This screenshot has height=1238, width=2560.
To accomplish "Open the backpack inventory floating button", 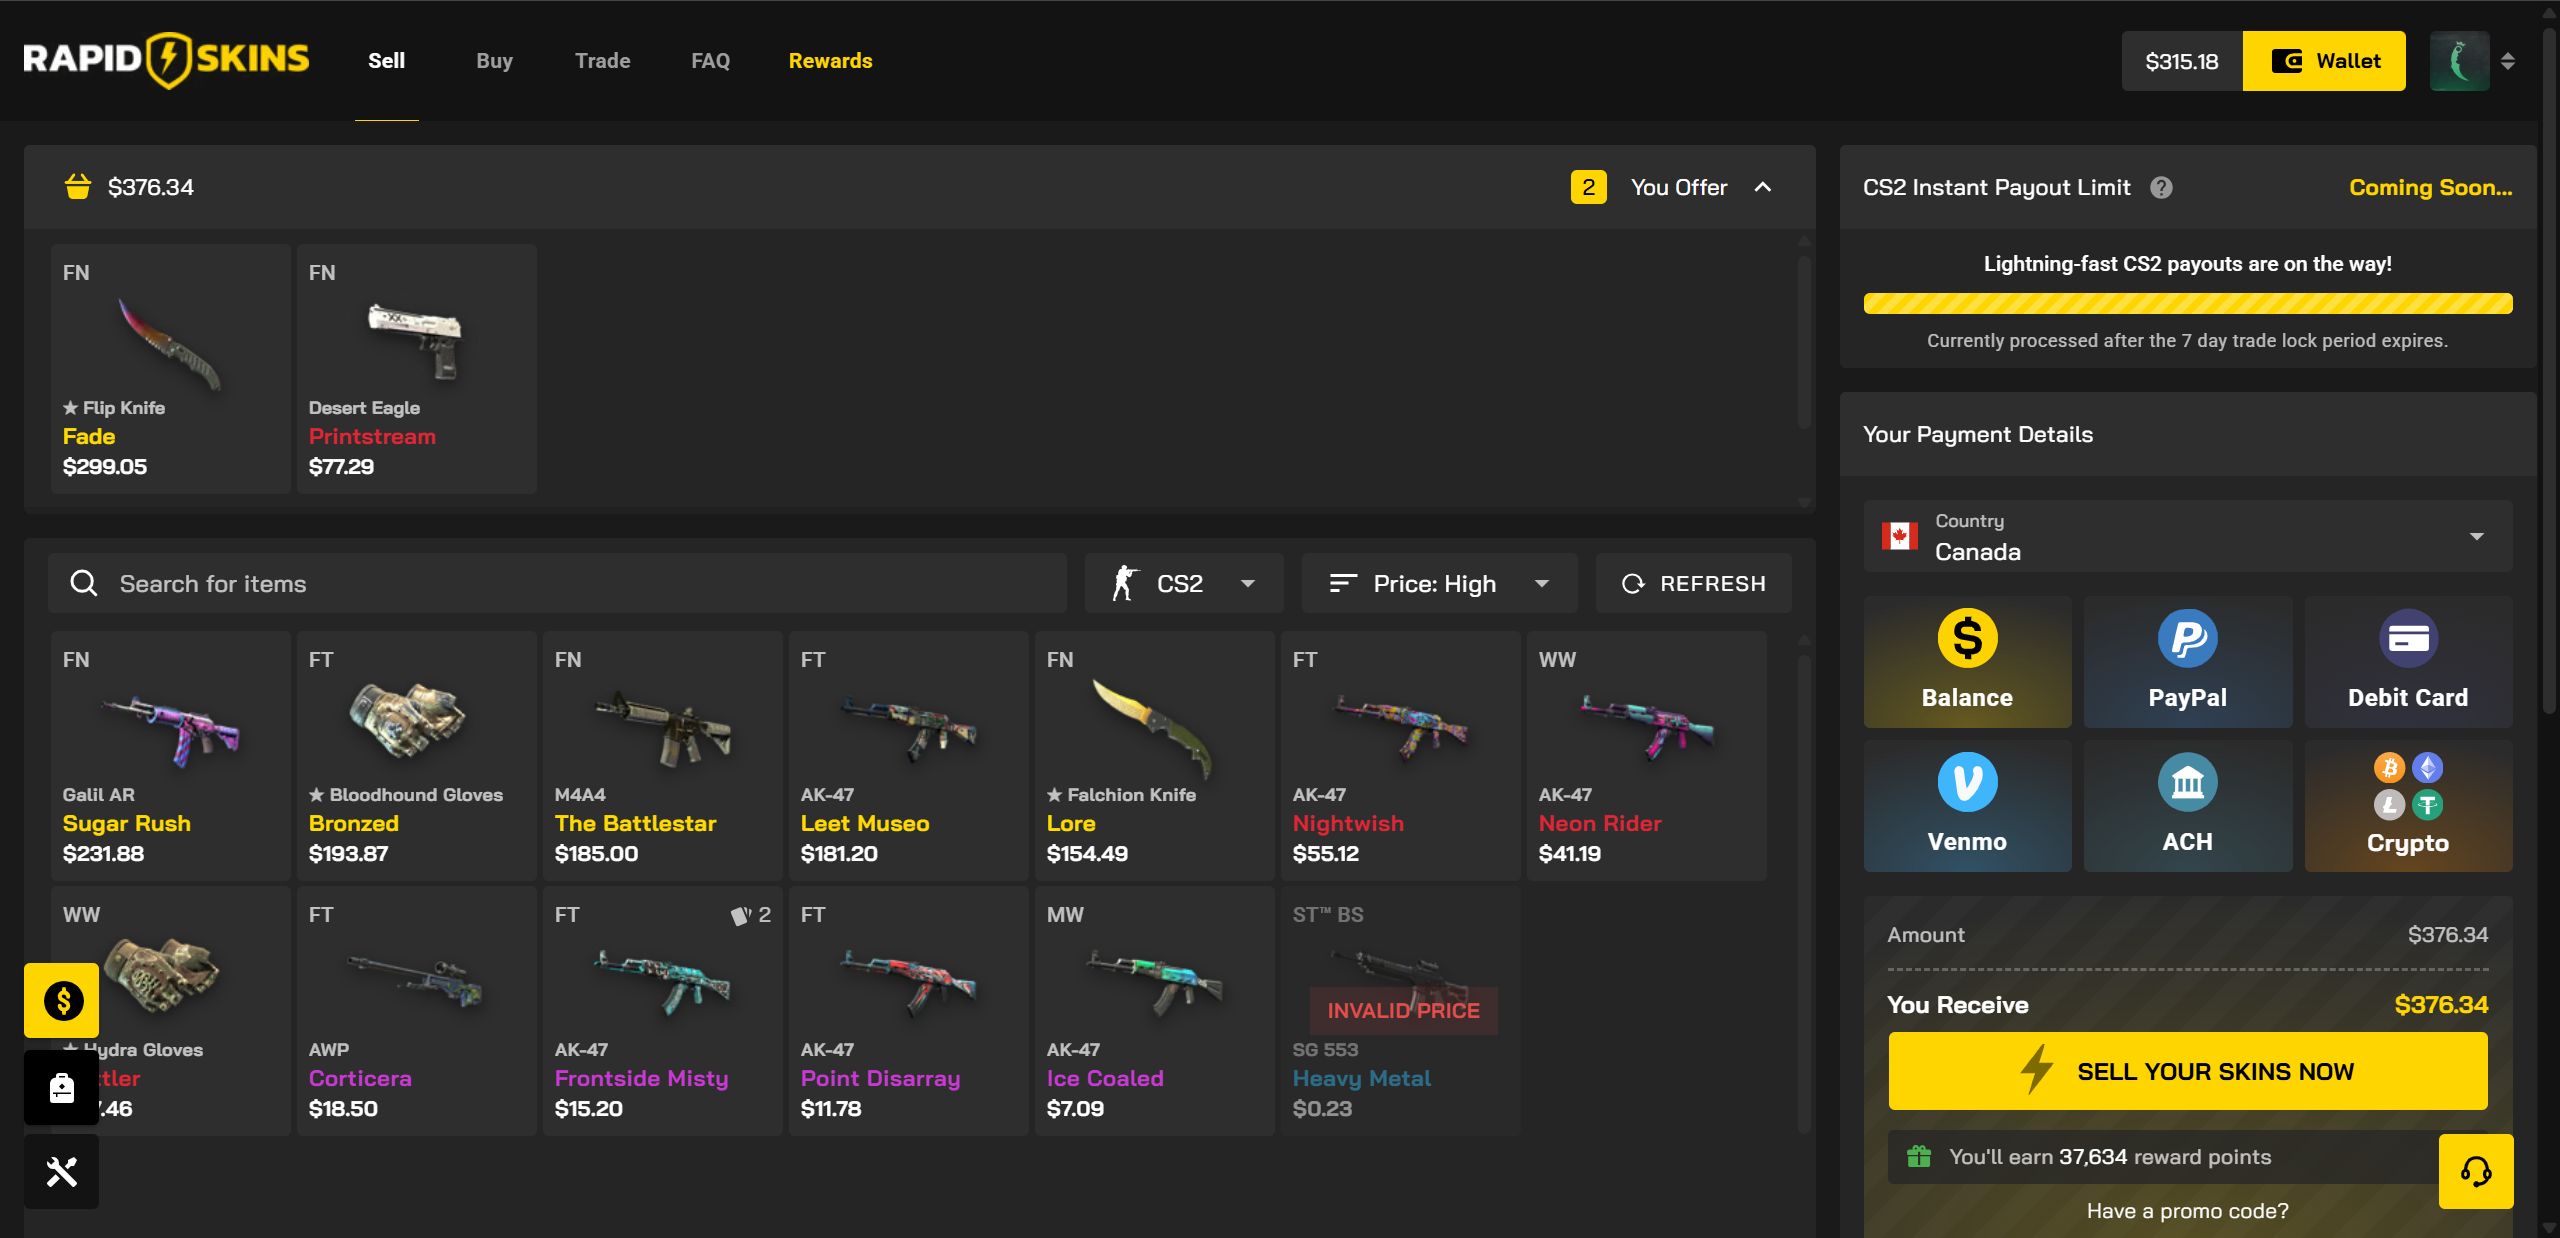I will pyautogui.click(x=62, y=1087).
